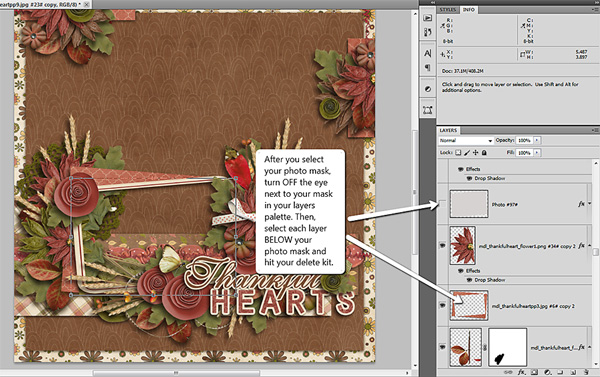Select the thankfulheartpp3.jpg frame thumbnail
Image resolution: width=600 pixels, height=377 pixels.
pos(469,305)
